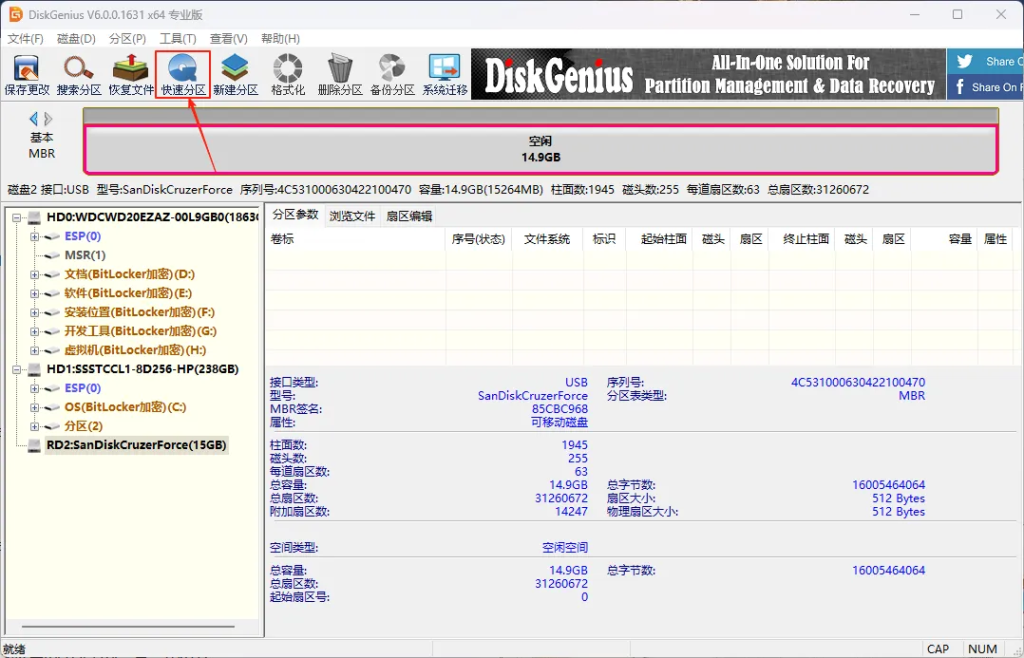Click the Twitter Share button in banner
The height and width of the screenshot is (658, 1024).
(x=985, y=61)
